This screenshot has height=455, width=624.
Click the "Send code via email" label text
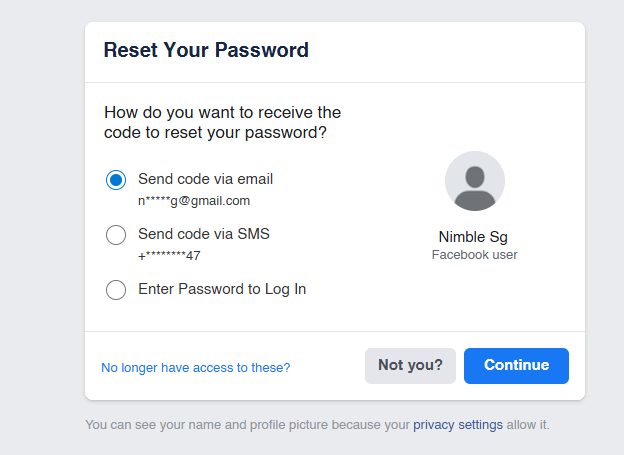(205, 180)
